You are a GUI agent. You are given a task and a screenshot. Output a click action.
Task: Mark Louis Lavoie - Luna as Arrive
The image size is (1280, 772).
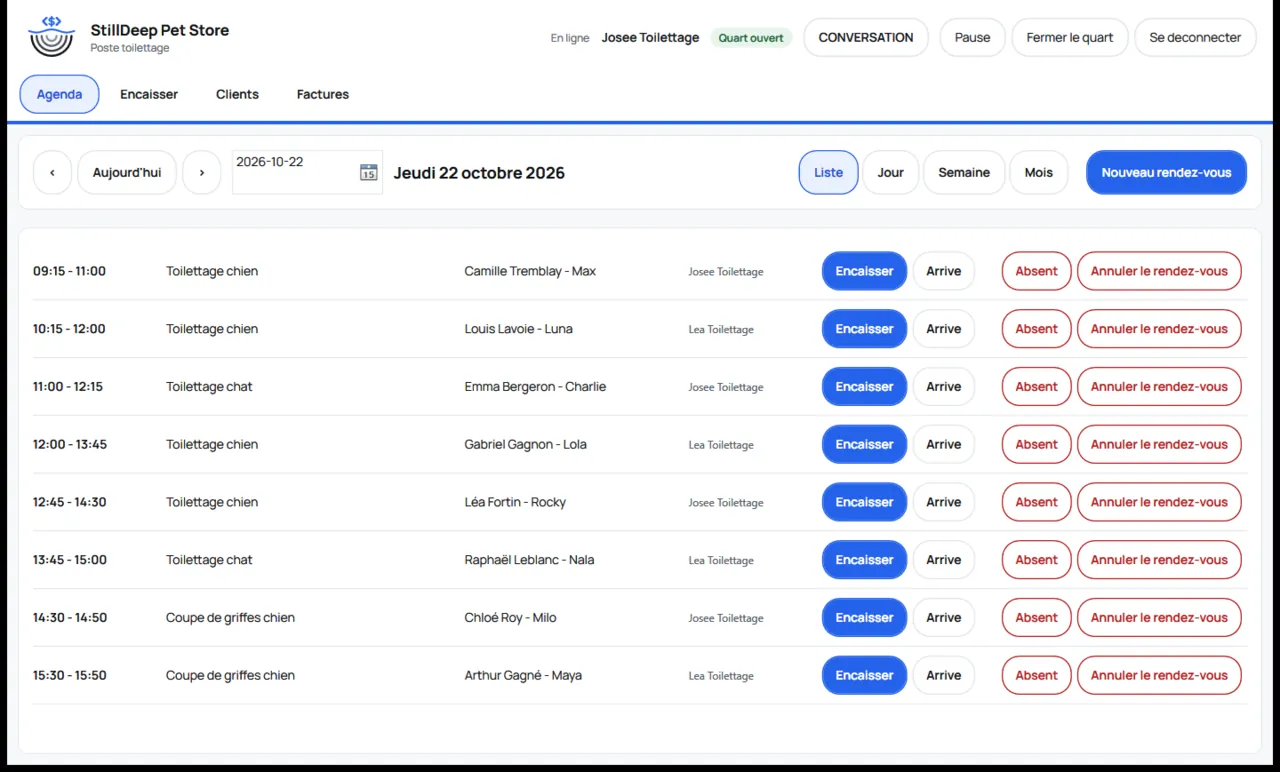[943, 329]
